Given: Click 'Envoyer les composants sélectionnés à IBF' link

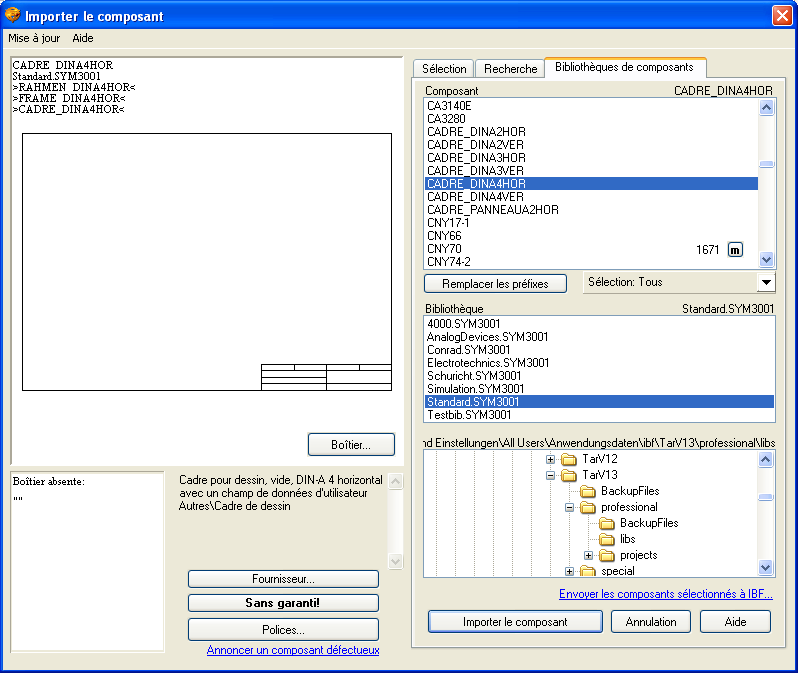Looking at the screenshot, I should [665, 594].
